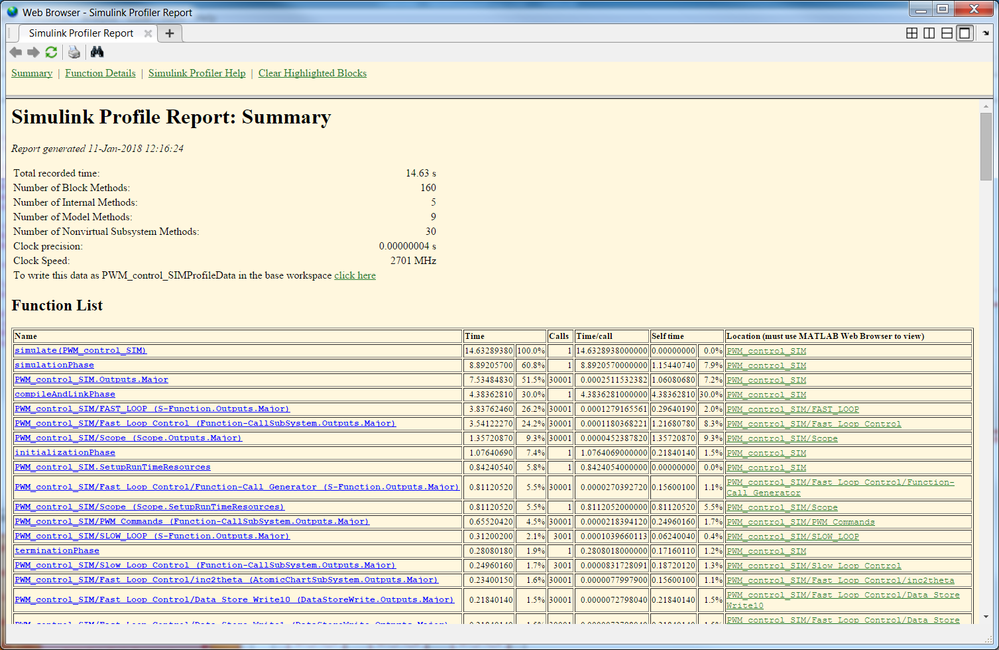Image resolution: width=999 pixels, height=650 pixels.
Task: Open location link PWM_control_SIM/Scope in Scope.Outputs.Major row
Action: coord(782,439)
